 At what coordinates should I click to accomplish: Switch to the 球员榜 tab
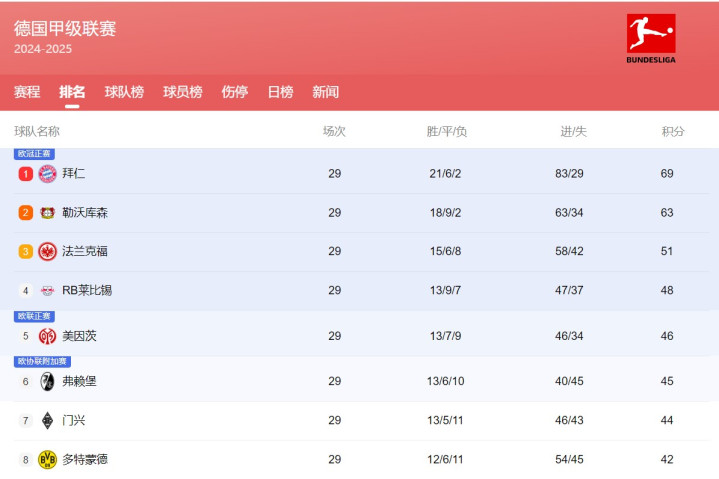tap(183, 92)
